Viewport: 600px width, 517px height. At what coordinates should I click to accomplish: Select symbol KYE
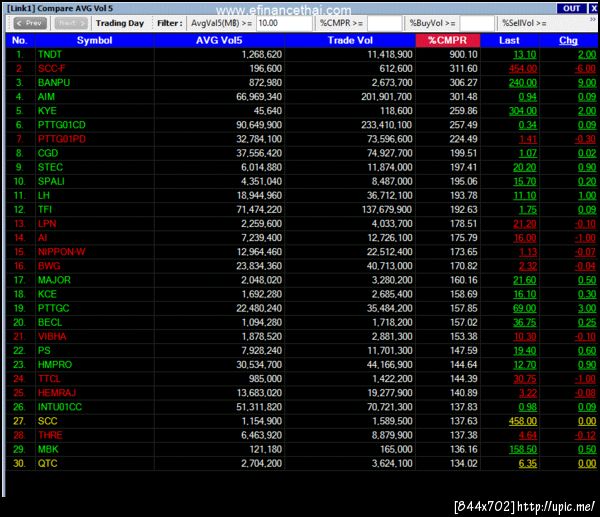[x=47, y=111]
